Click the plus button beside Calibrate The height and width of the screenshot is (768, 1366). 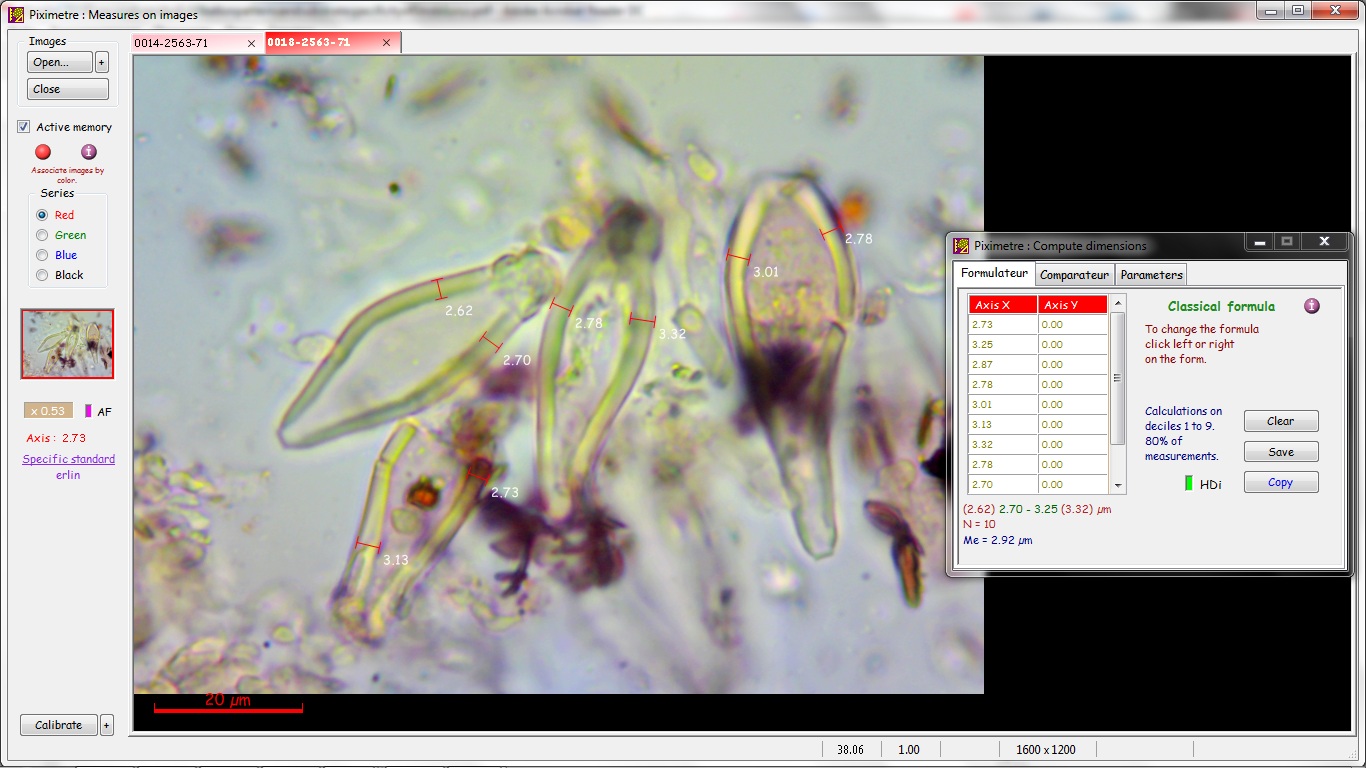[107, 725]
